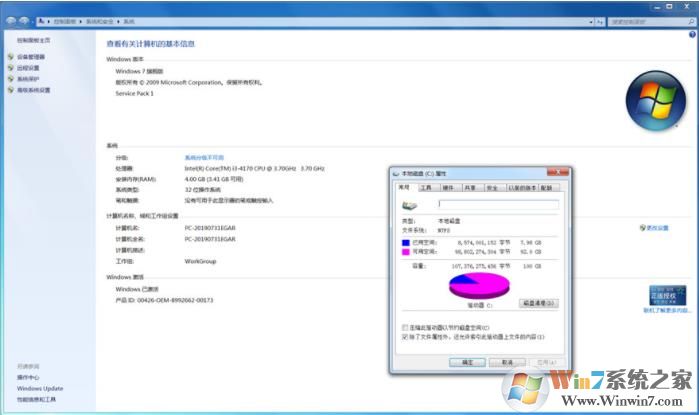This screenshot has height=415, width=699.
Task: Click the shield icon beside 更改设置
Action: tap(642, 228)
